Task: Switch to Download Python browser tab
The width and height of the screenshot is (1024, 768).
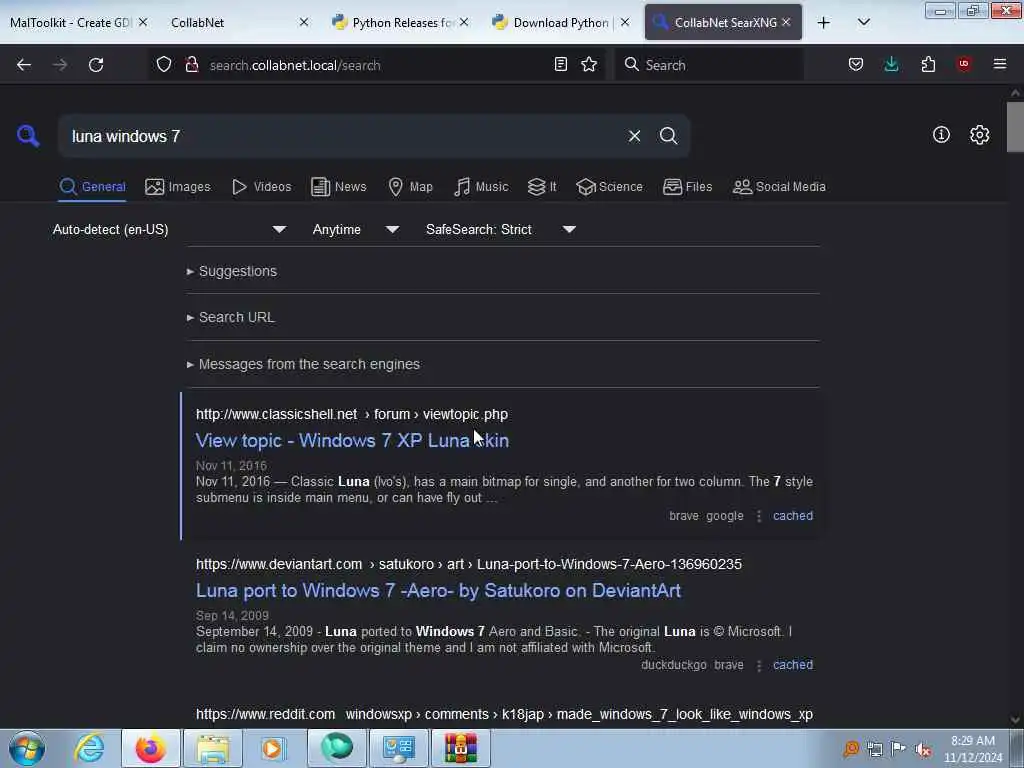Action: tap(560, 23)
